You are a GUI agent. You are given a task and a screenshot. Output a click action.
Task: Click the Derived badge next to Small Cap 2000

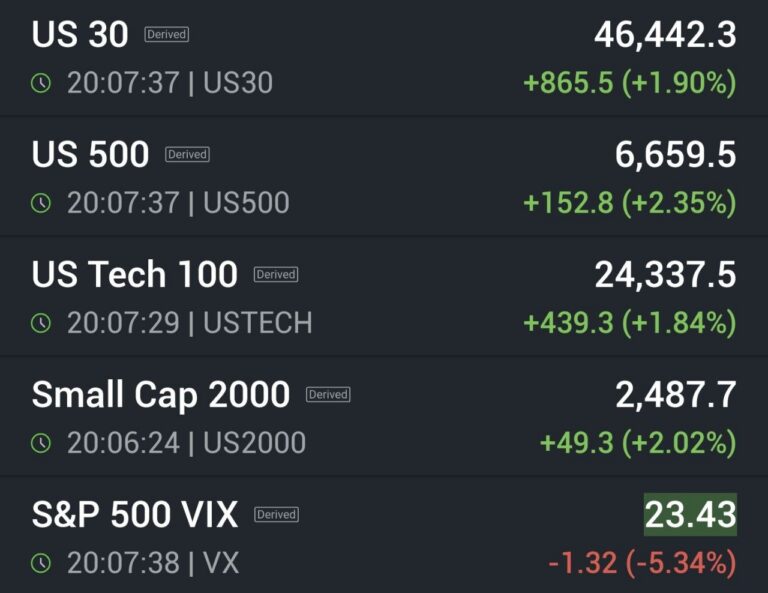click(x=328, y=394)
